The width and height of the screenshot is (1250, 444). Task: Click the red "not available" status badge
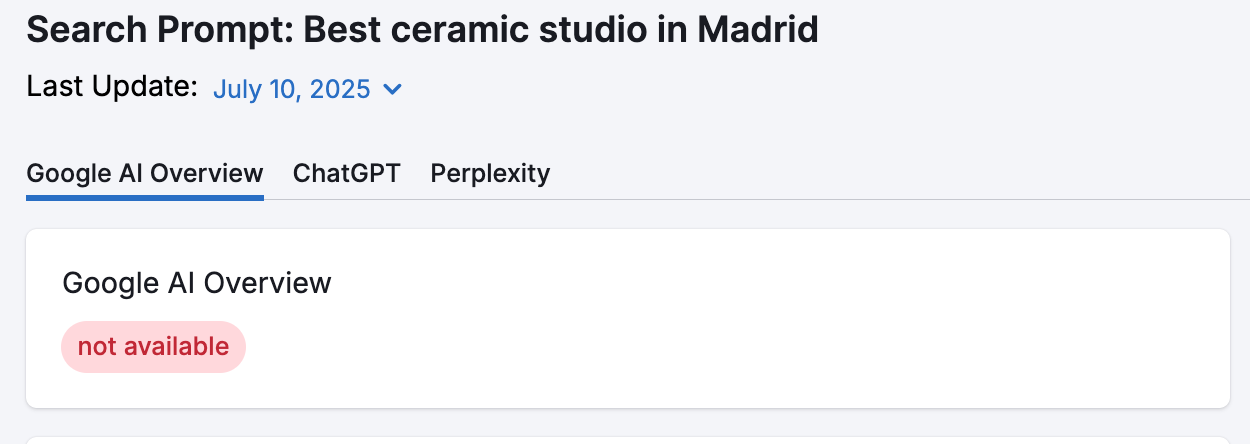153,347
